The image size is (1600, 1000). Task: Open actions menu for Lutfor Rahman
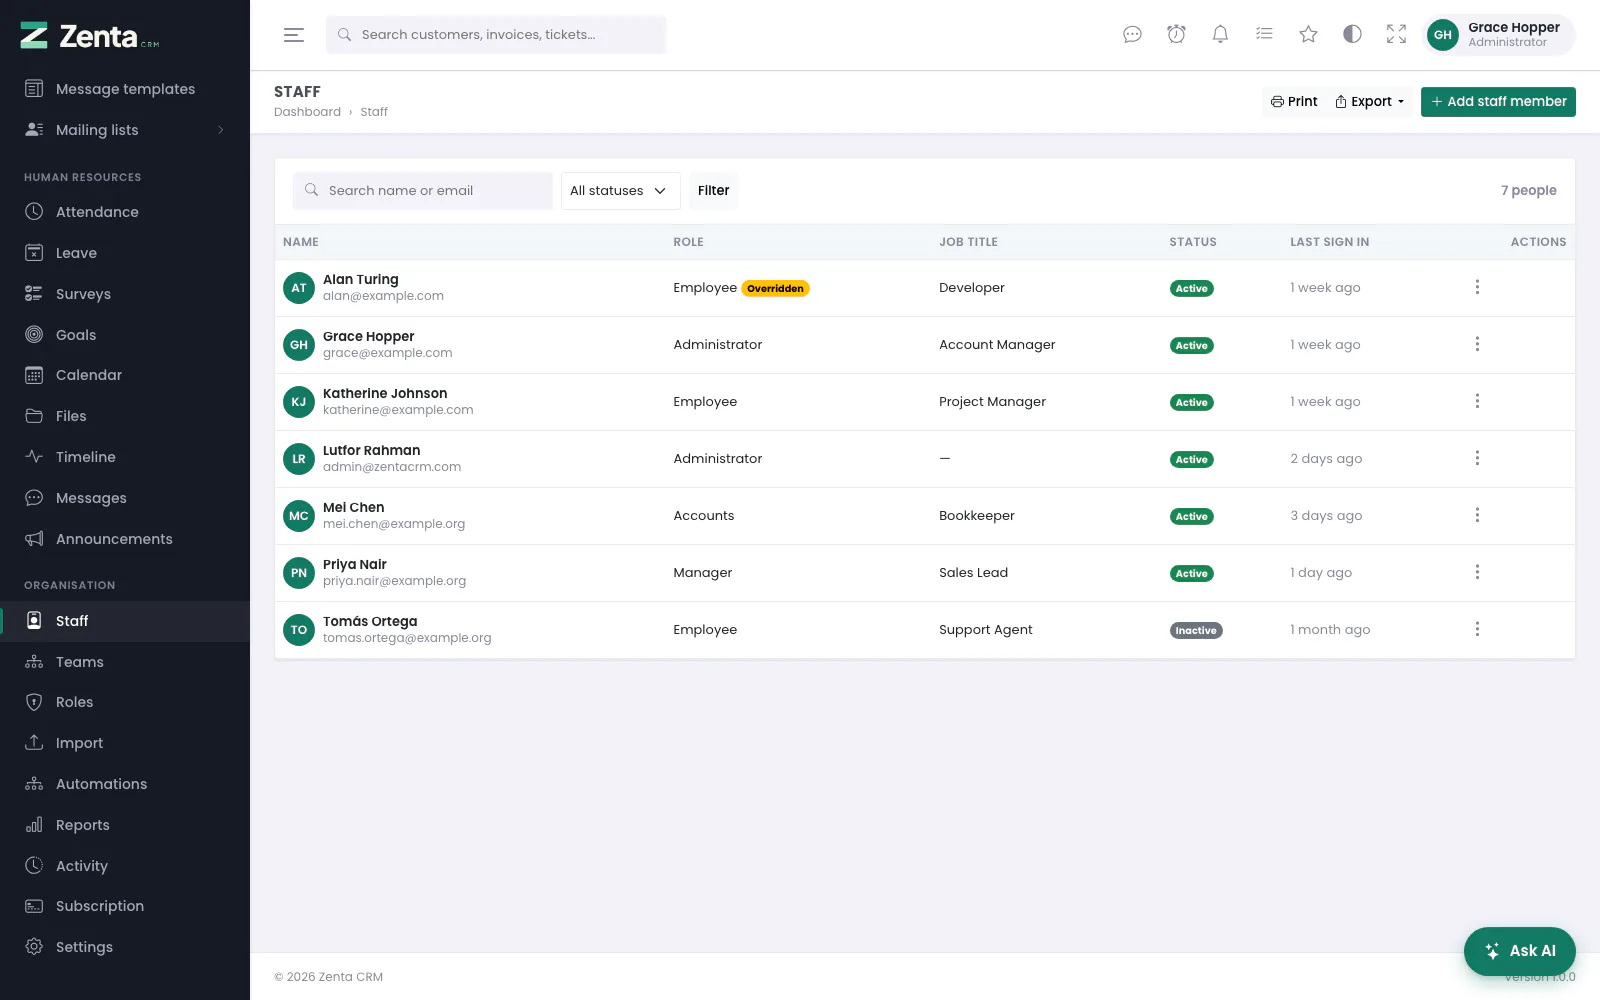click(x=1477, y=459)
